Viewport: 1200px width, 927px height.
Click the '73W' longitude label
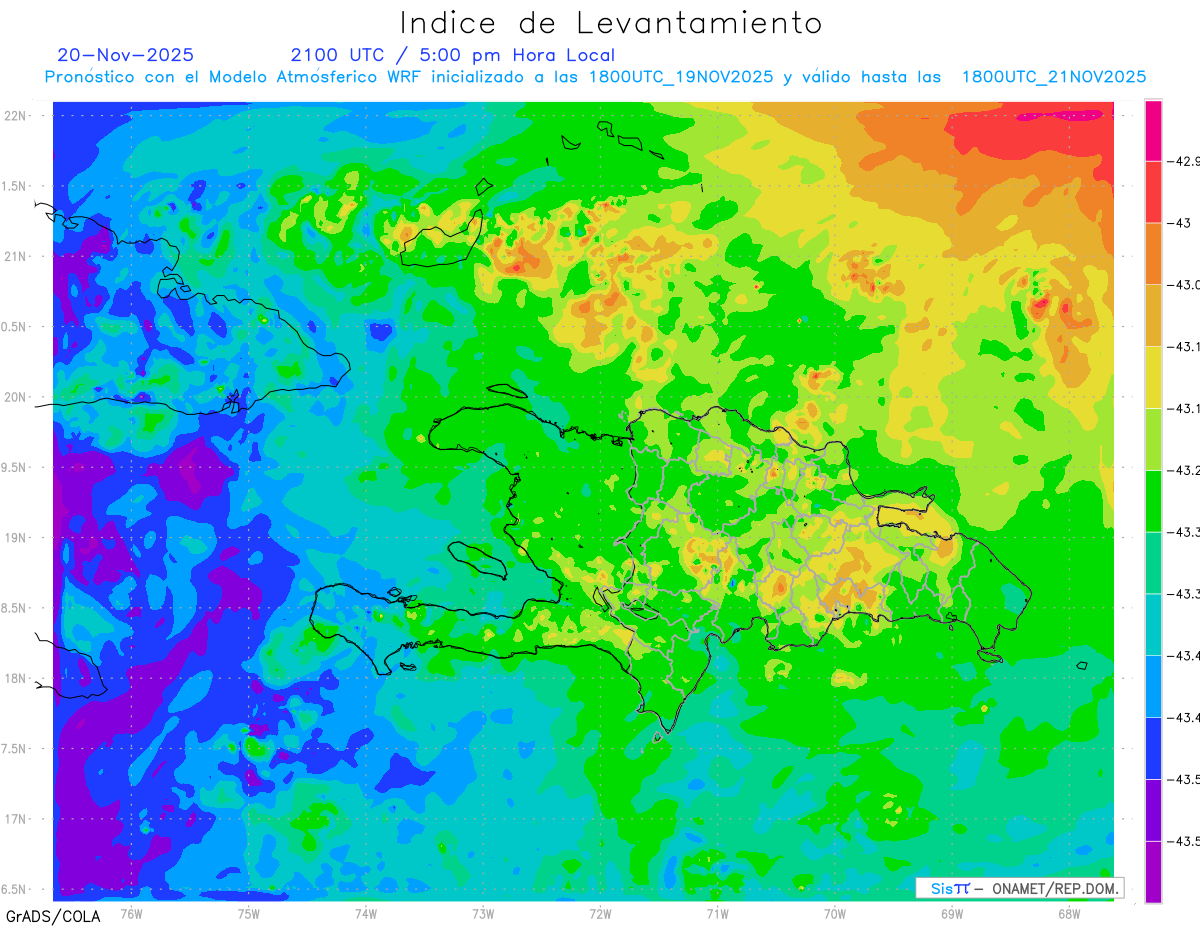pos(483,913)
